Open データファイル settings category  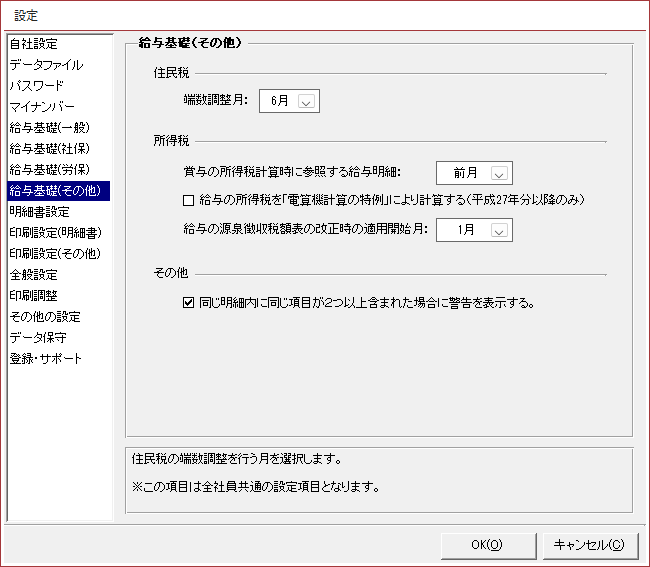point(46,65)
